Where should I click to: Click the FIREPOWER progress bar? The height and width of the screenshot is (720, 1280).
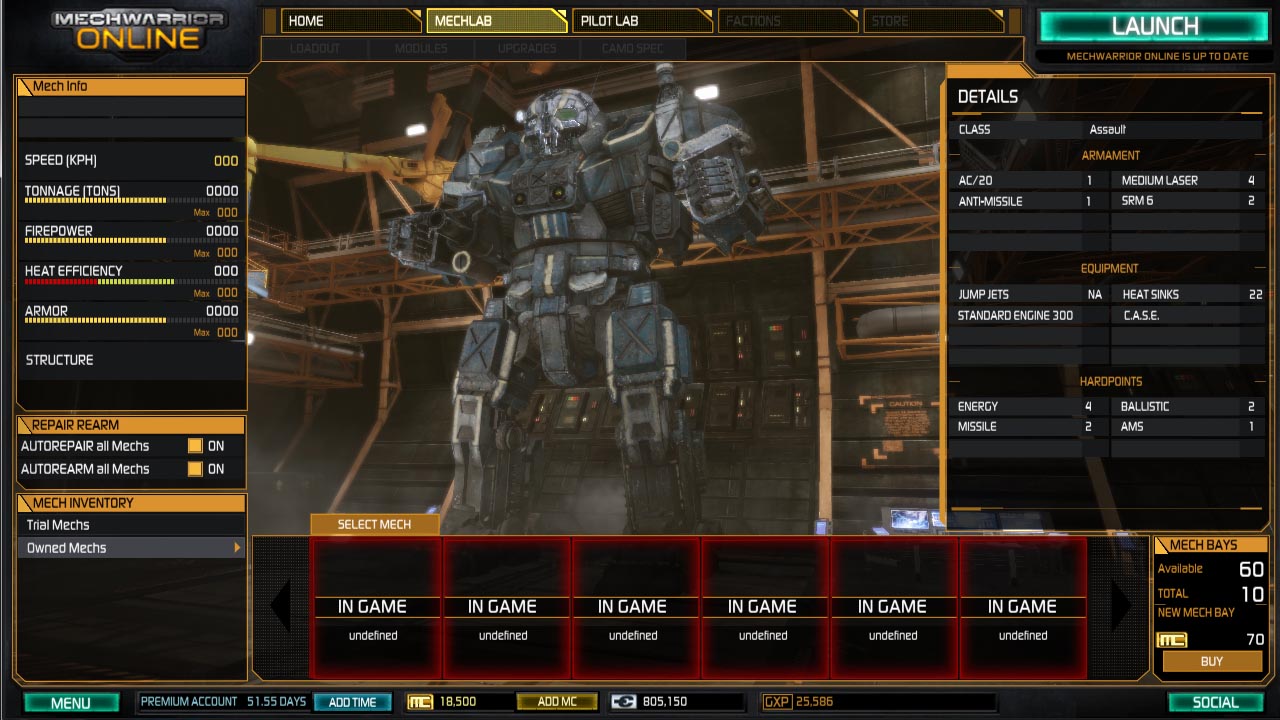click(x=131, y=241)
